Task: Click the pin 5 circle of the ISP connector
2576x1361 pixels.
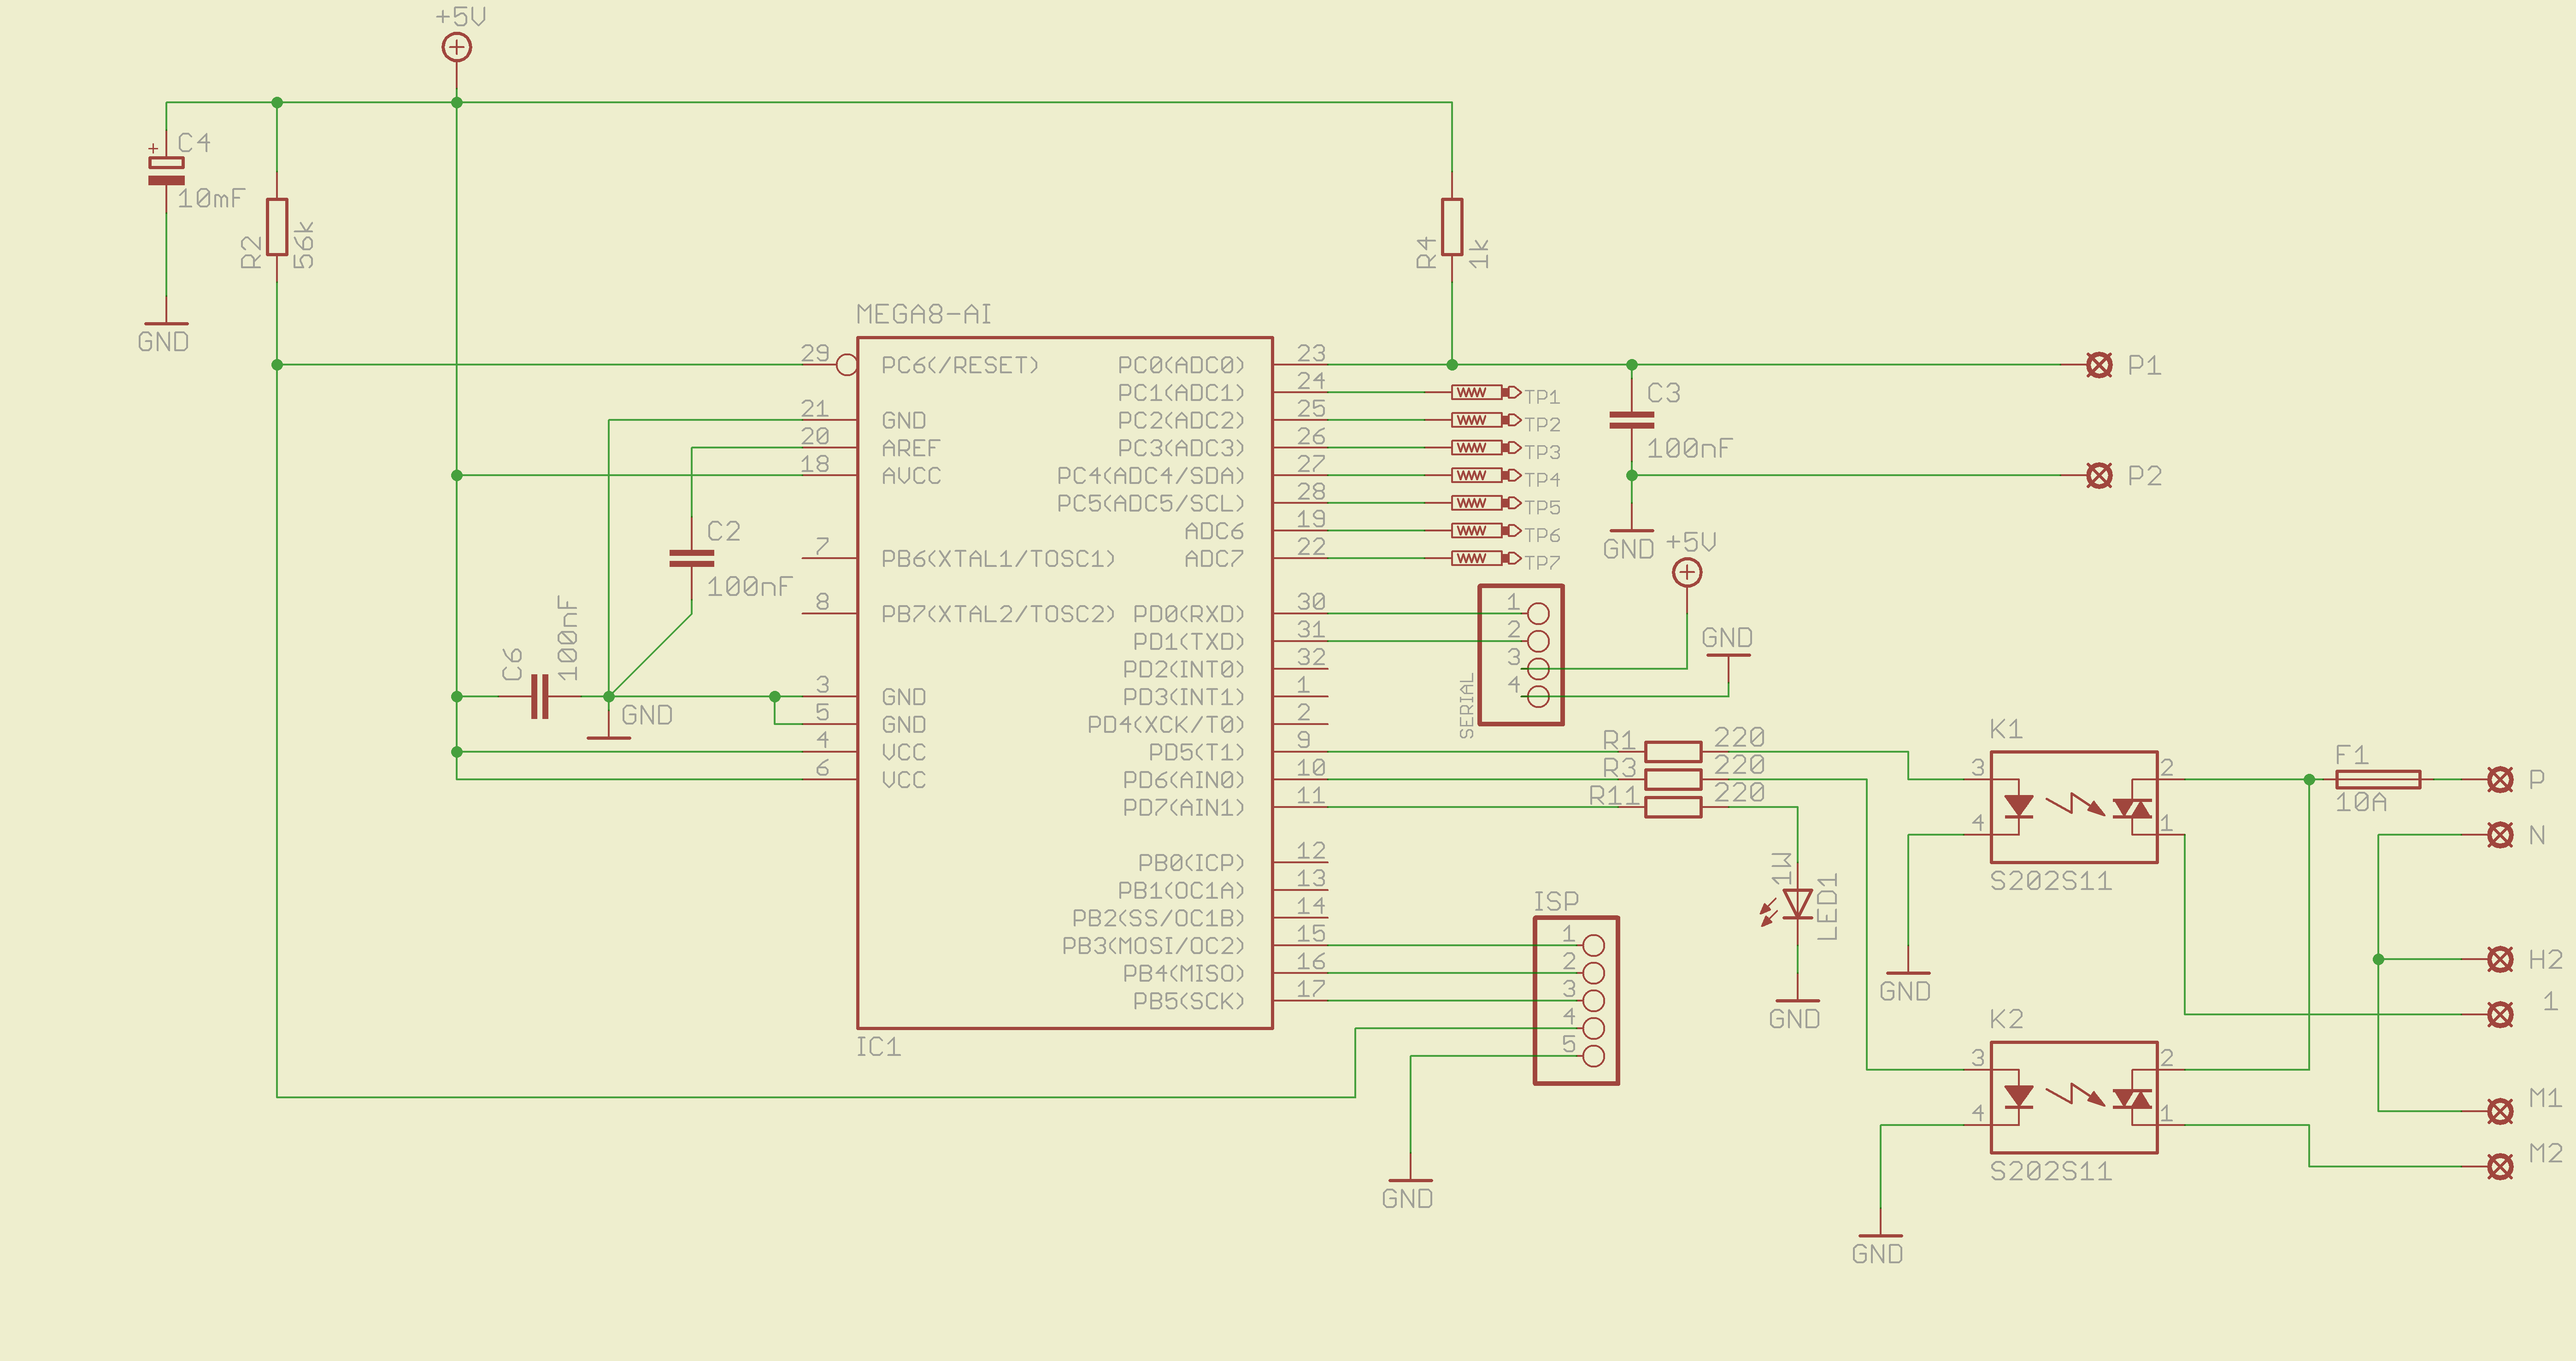Action: (x=1594, y=1056)
